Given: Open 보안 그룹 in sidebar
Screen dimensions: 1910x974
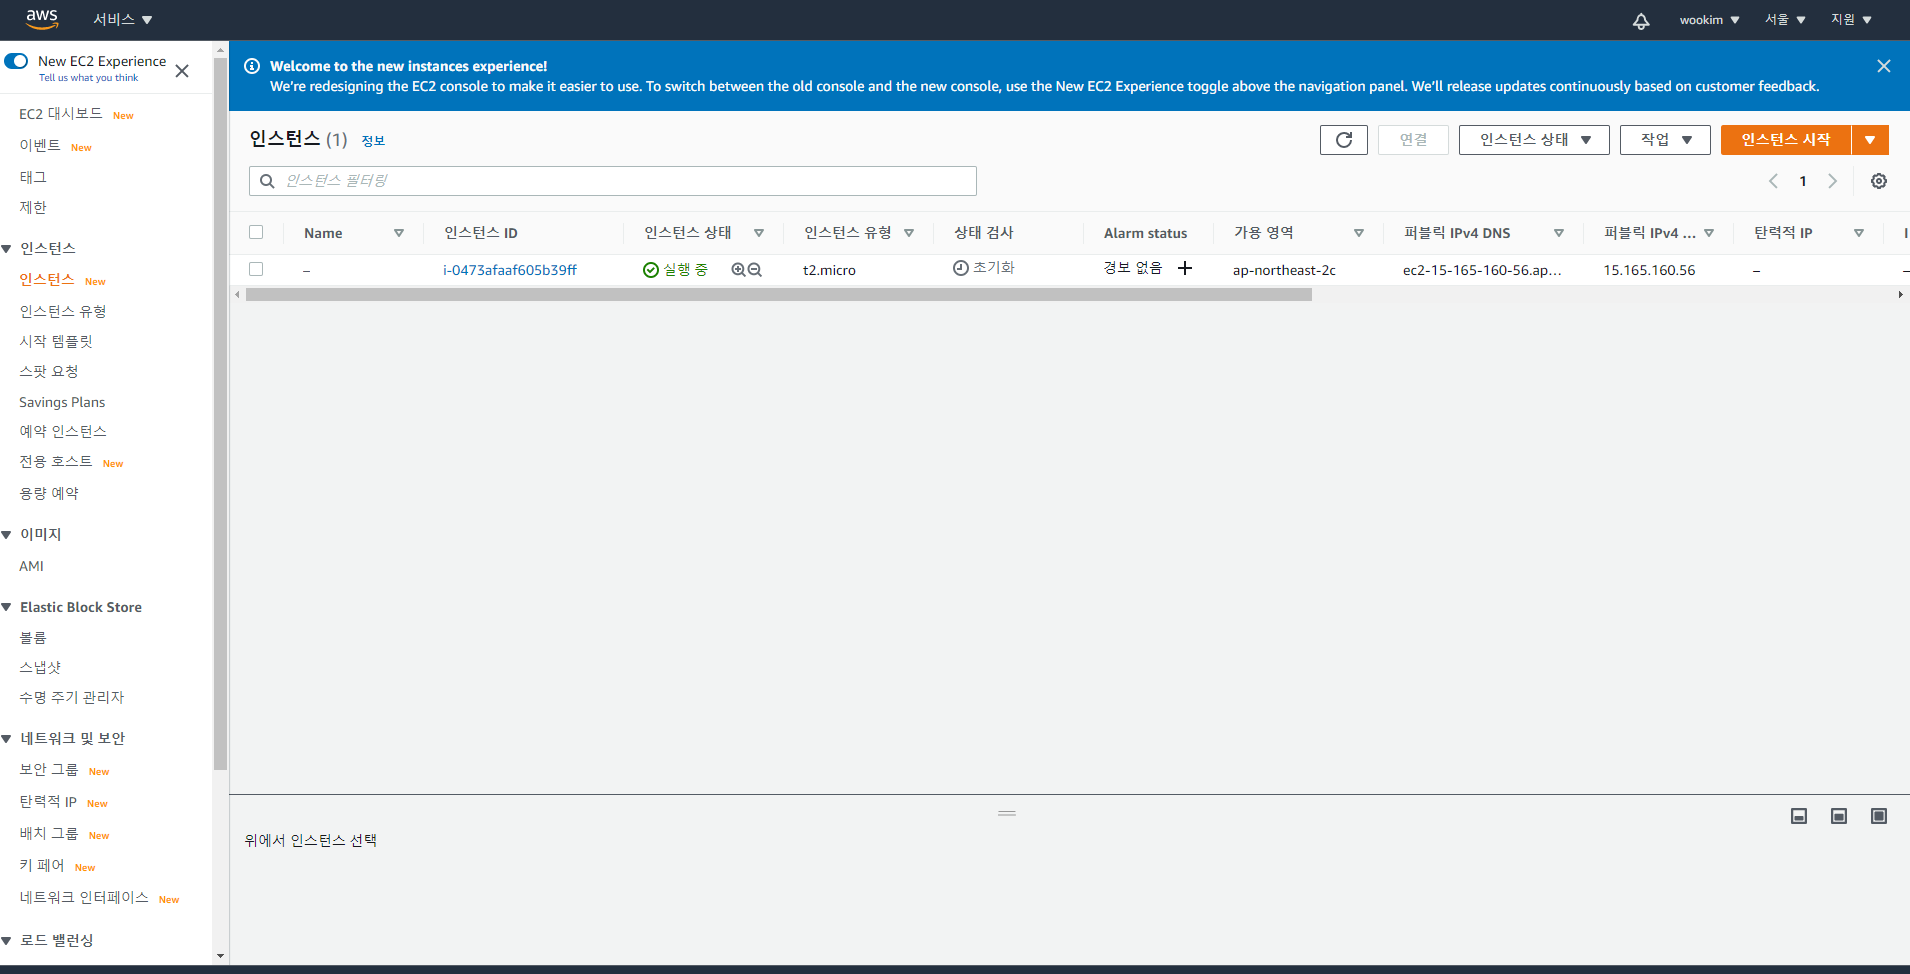Looking at the screenshot, I should 49,770.
